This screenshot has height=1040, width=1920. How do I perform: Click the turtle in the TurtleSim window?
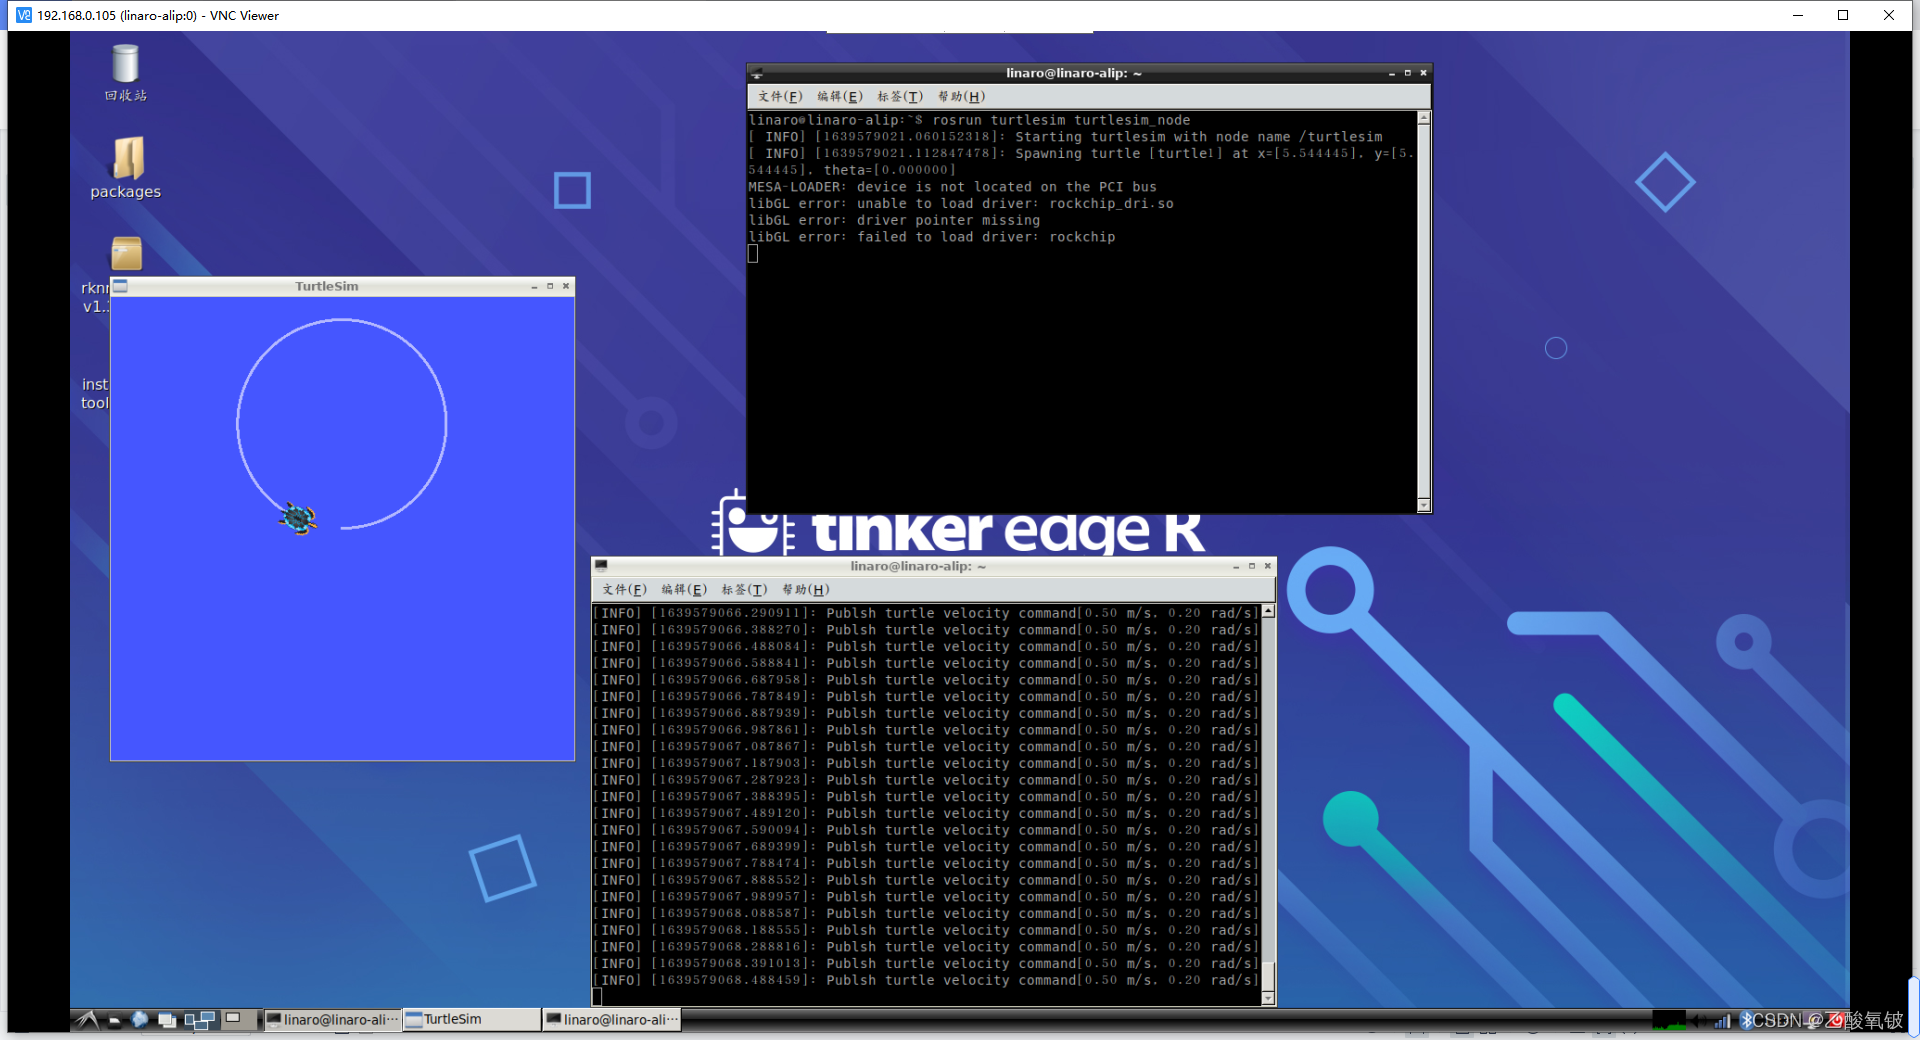[298, 518]
